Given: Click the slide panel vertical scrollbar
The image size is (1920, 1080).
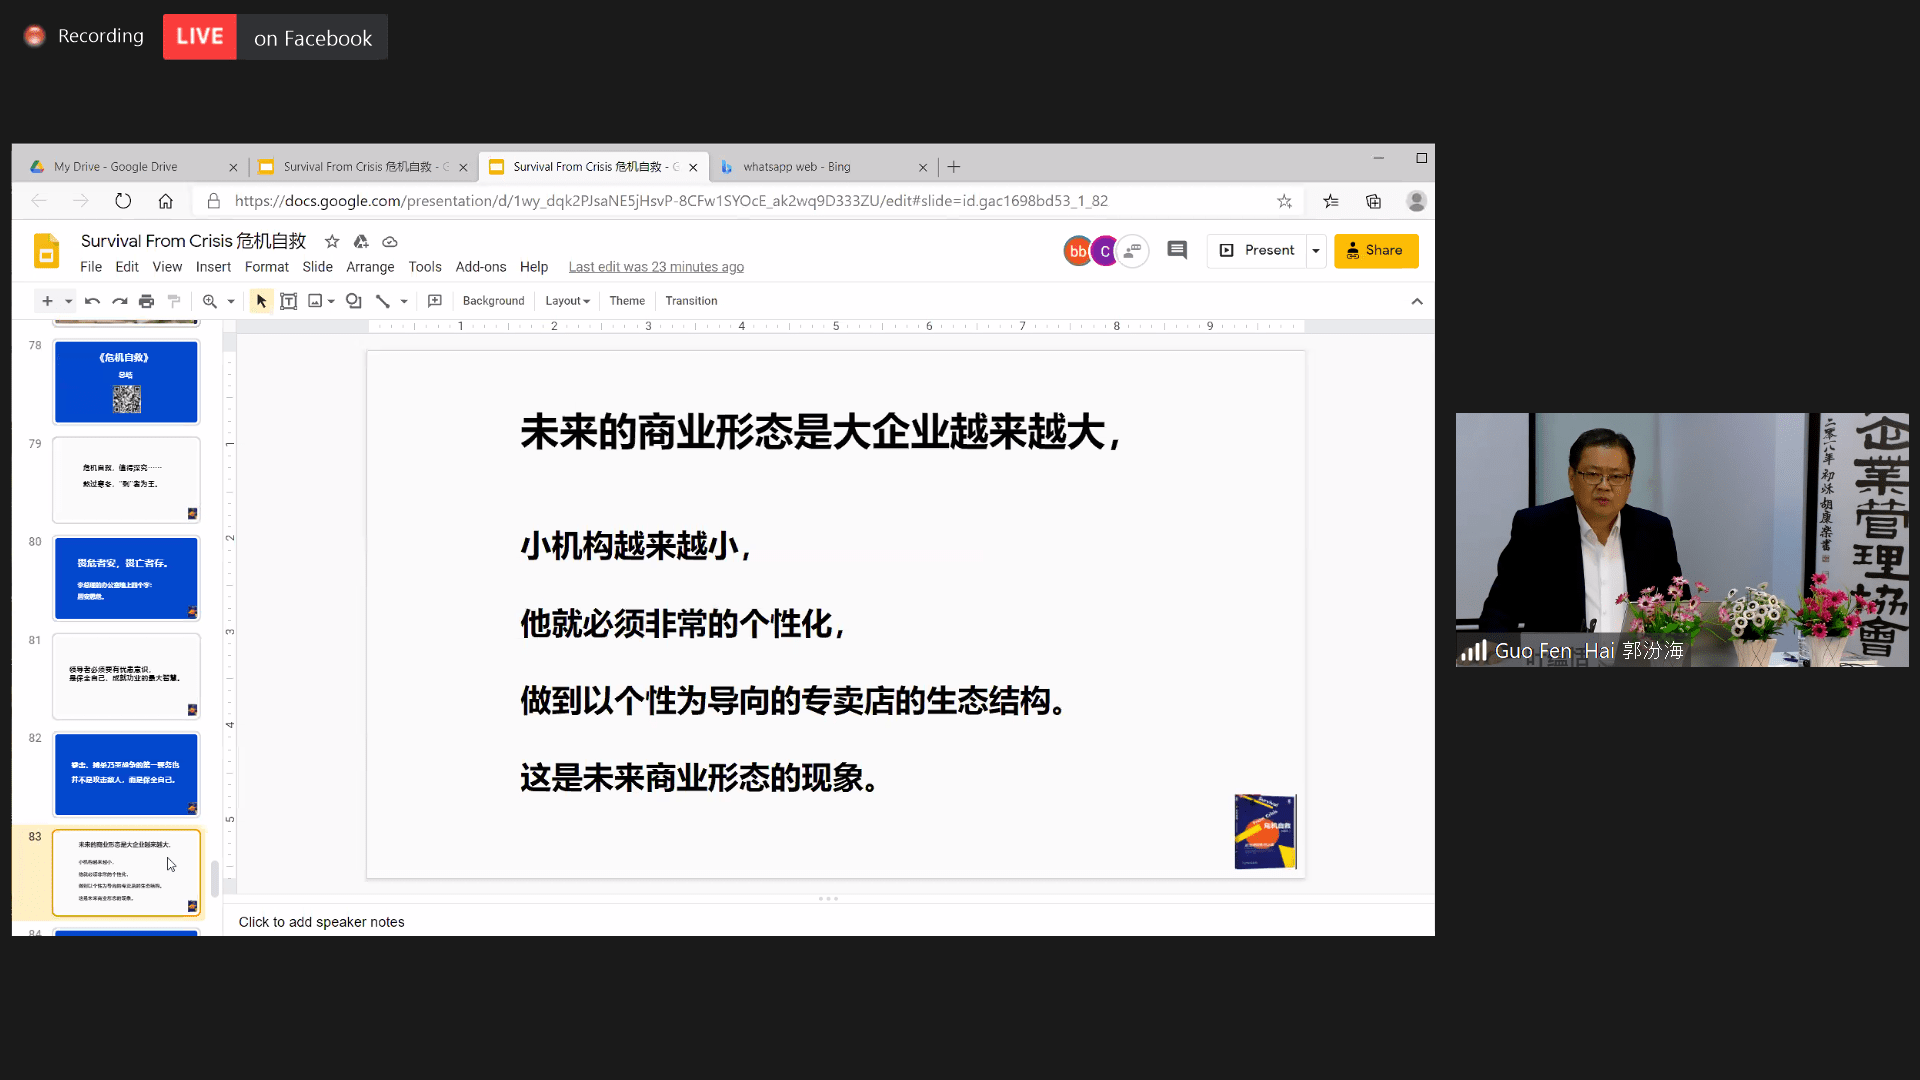Looking at the screenshot, I should (214, 878).
